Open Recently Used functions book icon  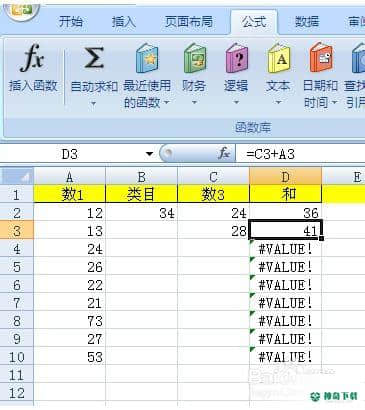tap(147, 59)
